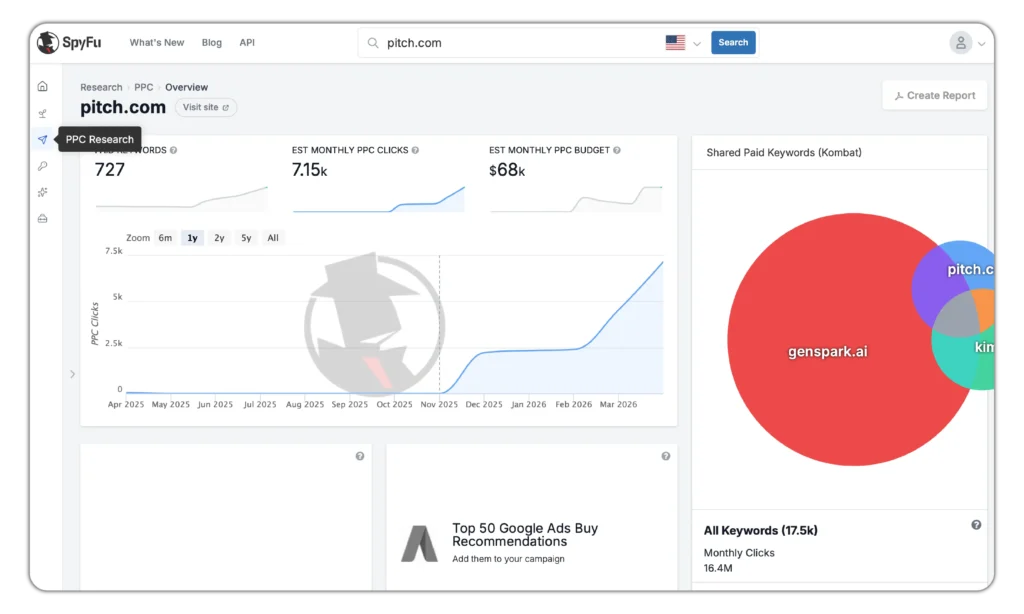Click help icon beside Paid Keywords
Image resolution: width=1024 pixels, height=614 pixels.
point(173,150)
